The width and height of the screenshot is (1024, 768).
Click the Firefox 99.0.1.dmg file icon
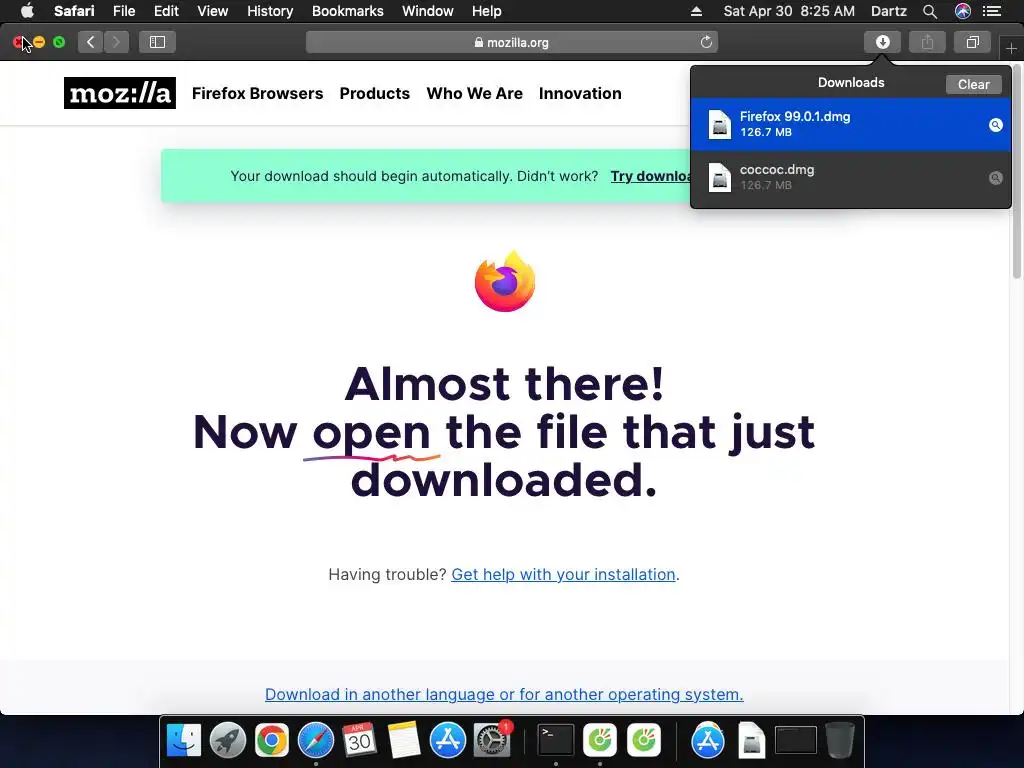click(720, 124)
